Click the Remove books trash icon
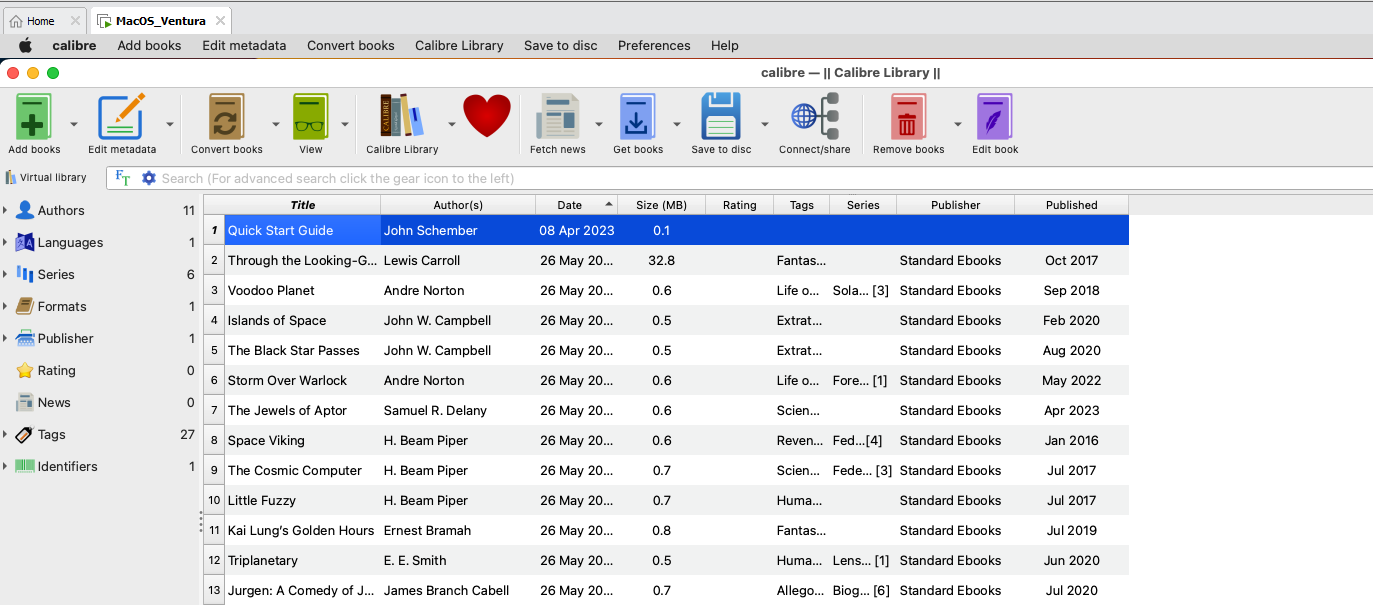The height and width of the screenshot is (605, 1373). [908, 119]
